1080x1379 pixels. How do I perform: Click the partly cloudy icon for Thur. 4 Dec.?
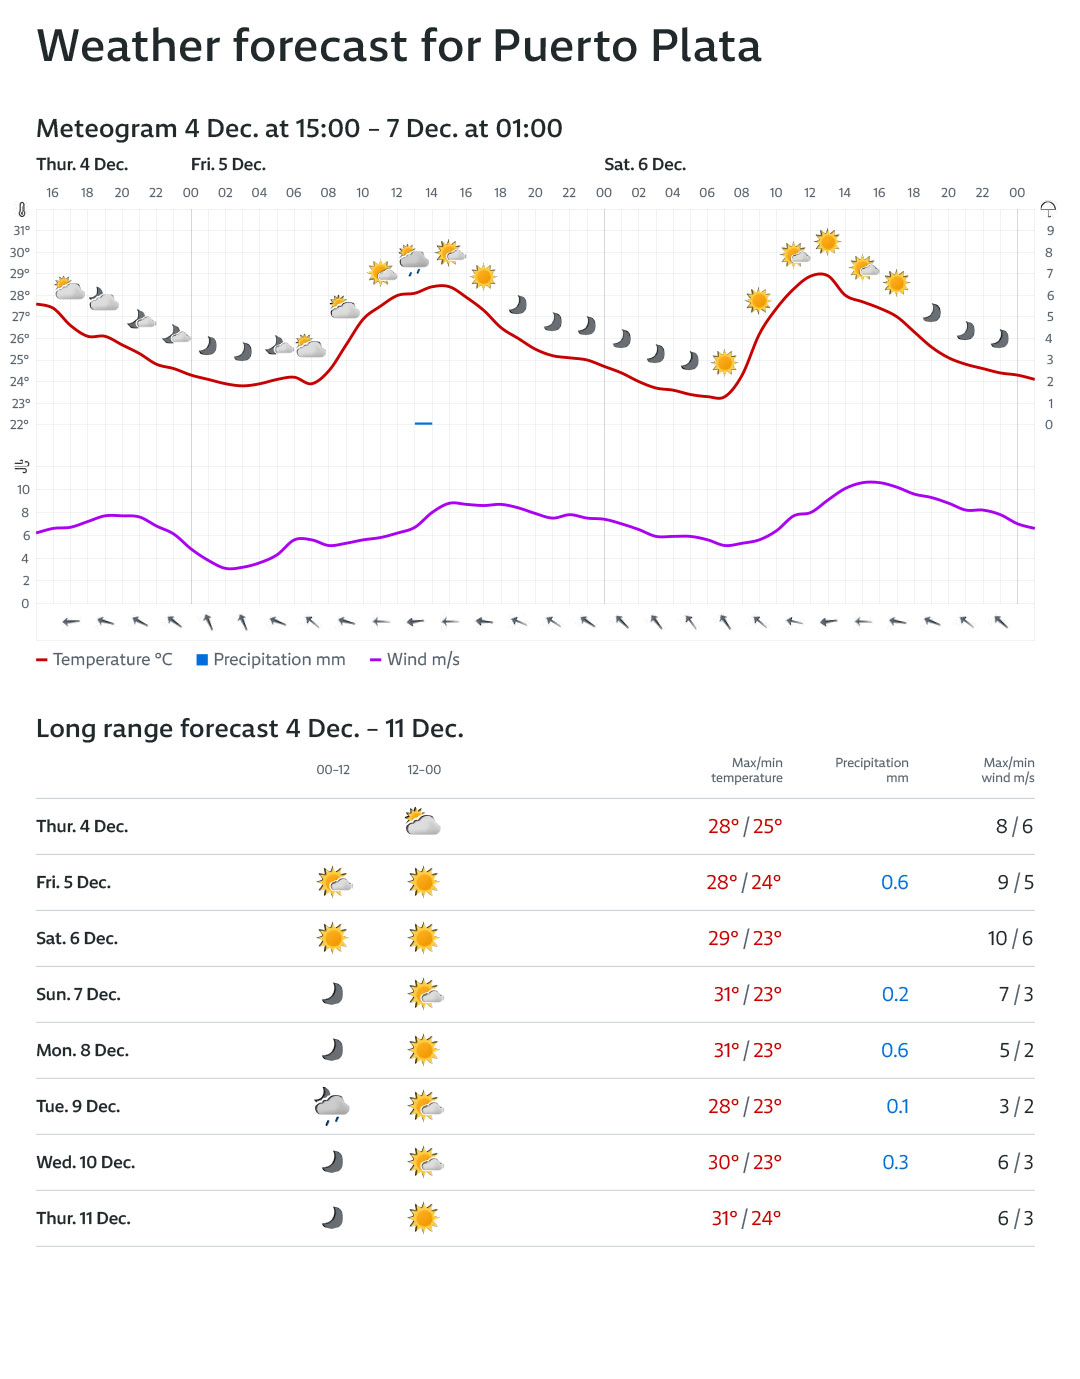pos(423,823)
